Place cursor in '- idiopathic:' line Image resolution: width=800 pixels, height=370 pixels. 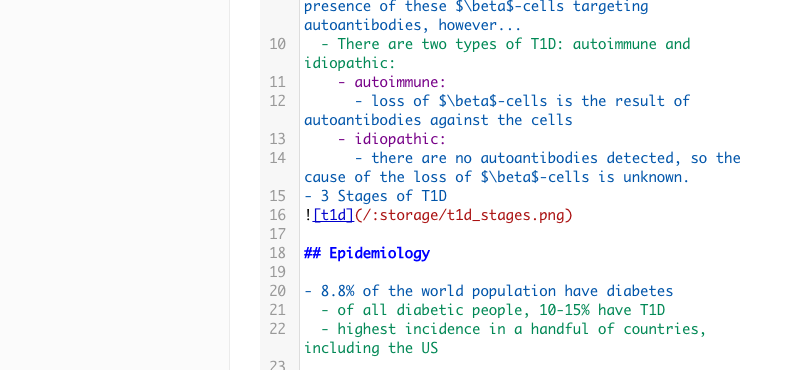[x=392, y=139]
